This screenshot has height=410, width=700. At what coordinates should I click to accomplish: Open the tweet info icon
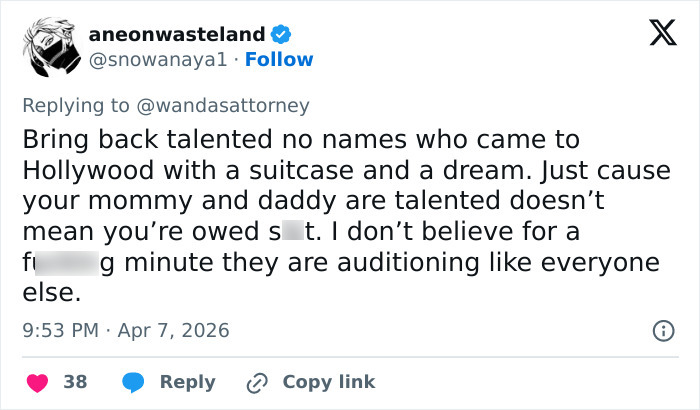[x=661, y=330]
